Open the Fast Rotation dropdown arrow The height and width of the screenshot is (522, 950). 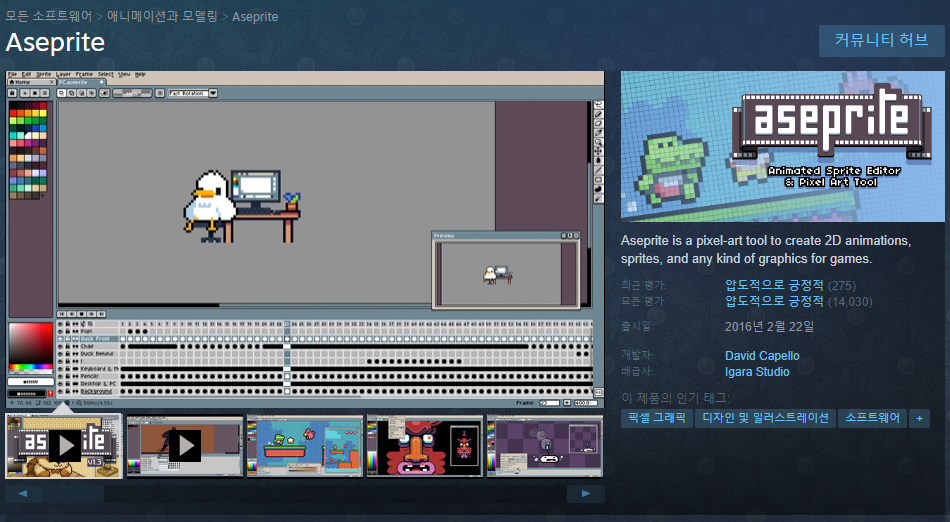tap(213, 93)
